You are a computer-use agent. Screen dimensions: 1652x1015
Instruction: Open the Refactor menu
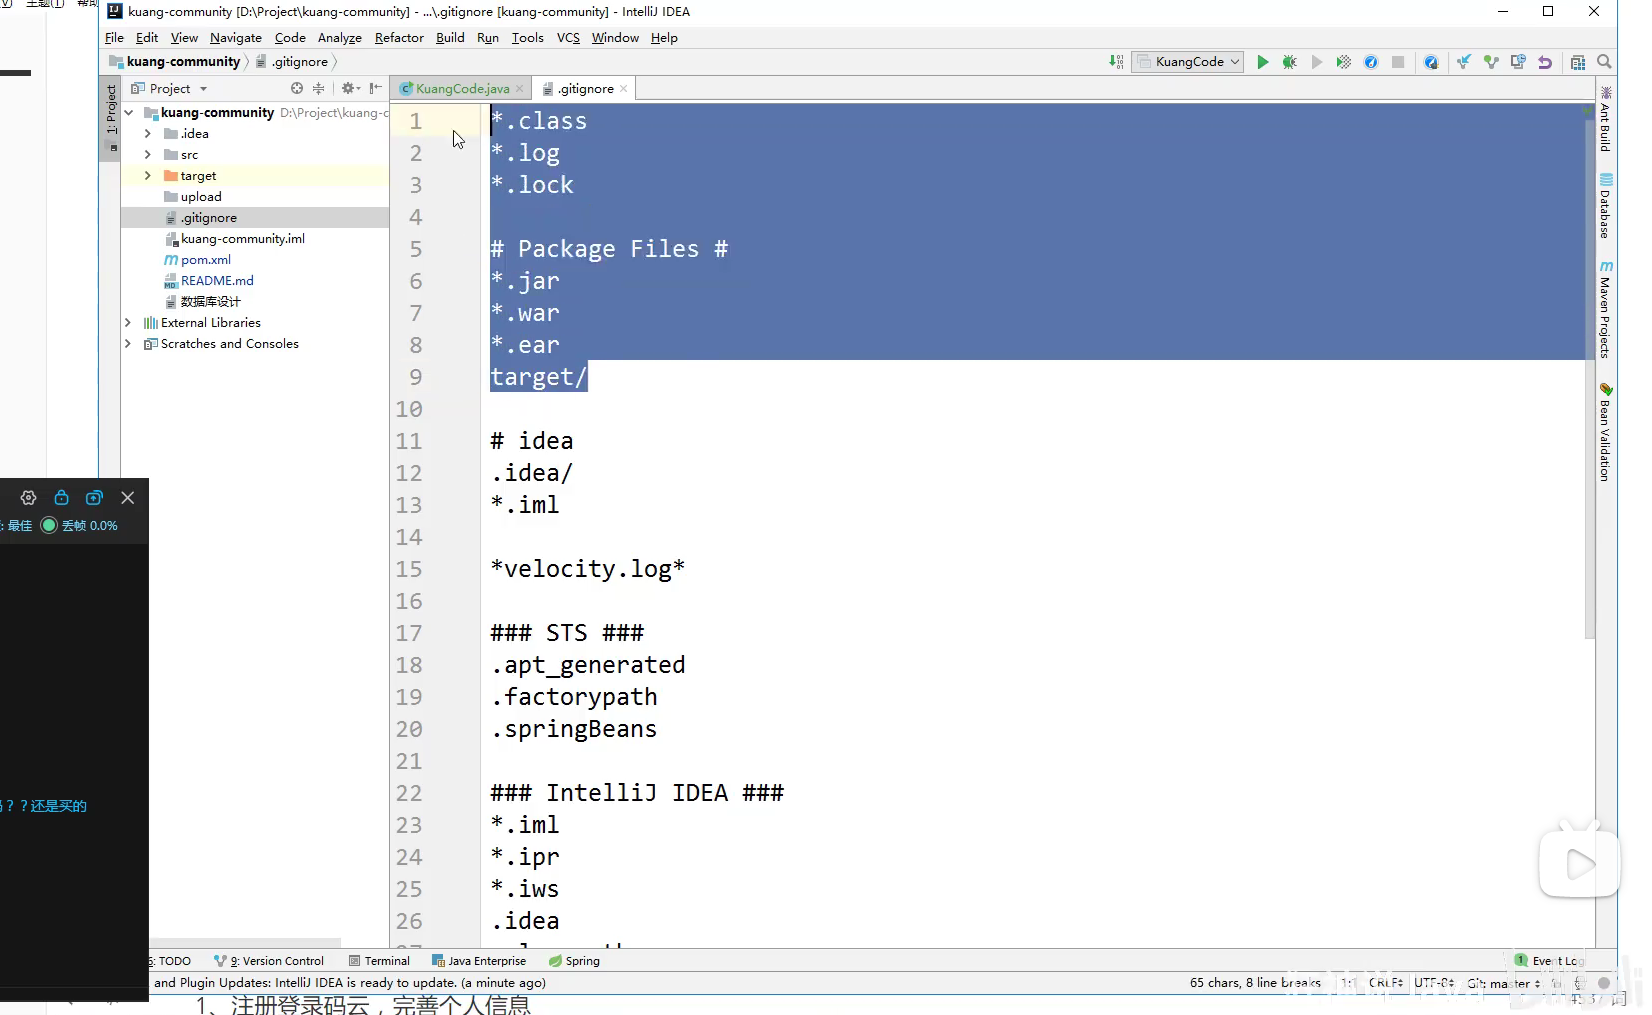click(399, 37)
